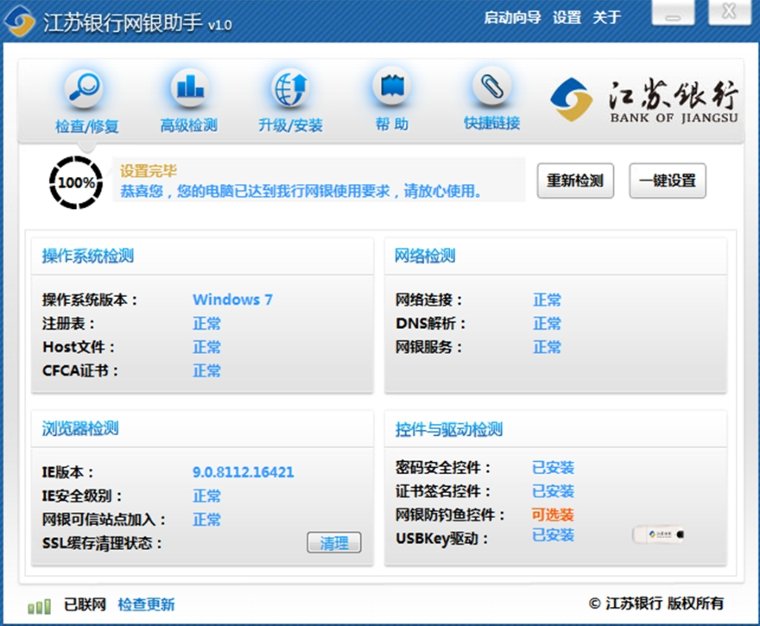Open 启动向导 in the title bar
760x626 pixels.
tap(512, 17)
